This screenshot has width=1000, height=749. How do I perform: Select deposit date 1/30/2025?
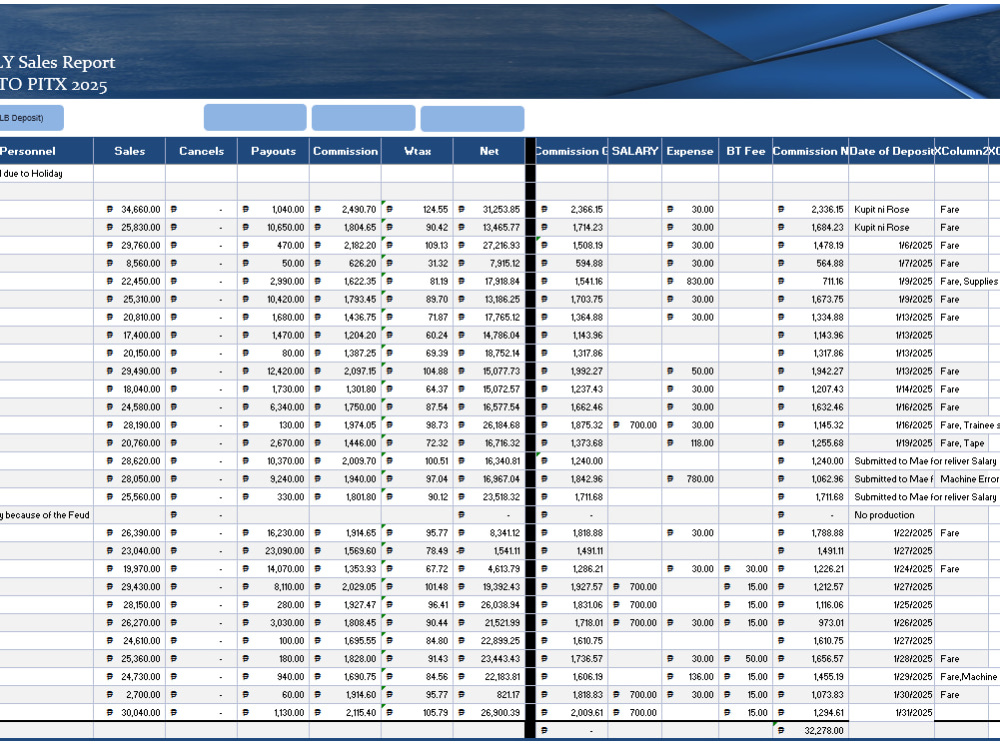(892, 694)
